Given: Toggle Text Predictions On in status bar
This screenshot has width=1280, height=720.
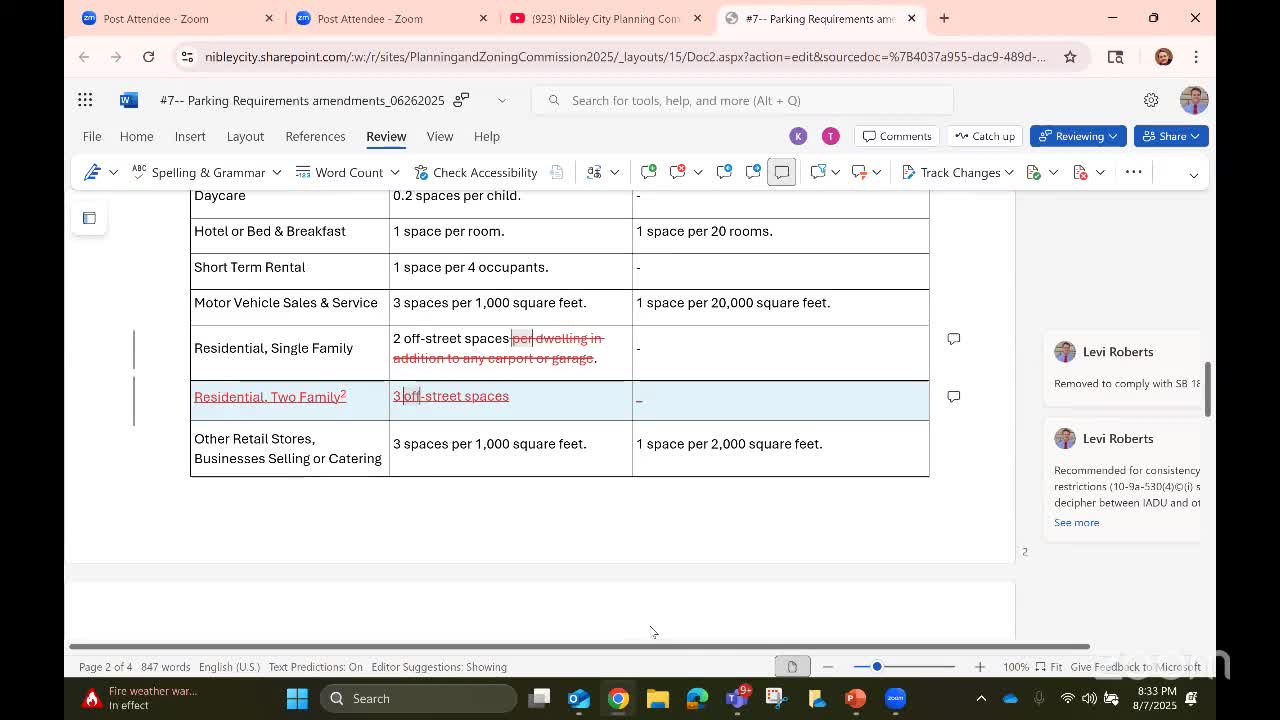Looking at the screenshot, I should coord(315,667).
